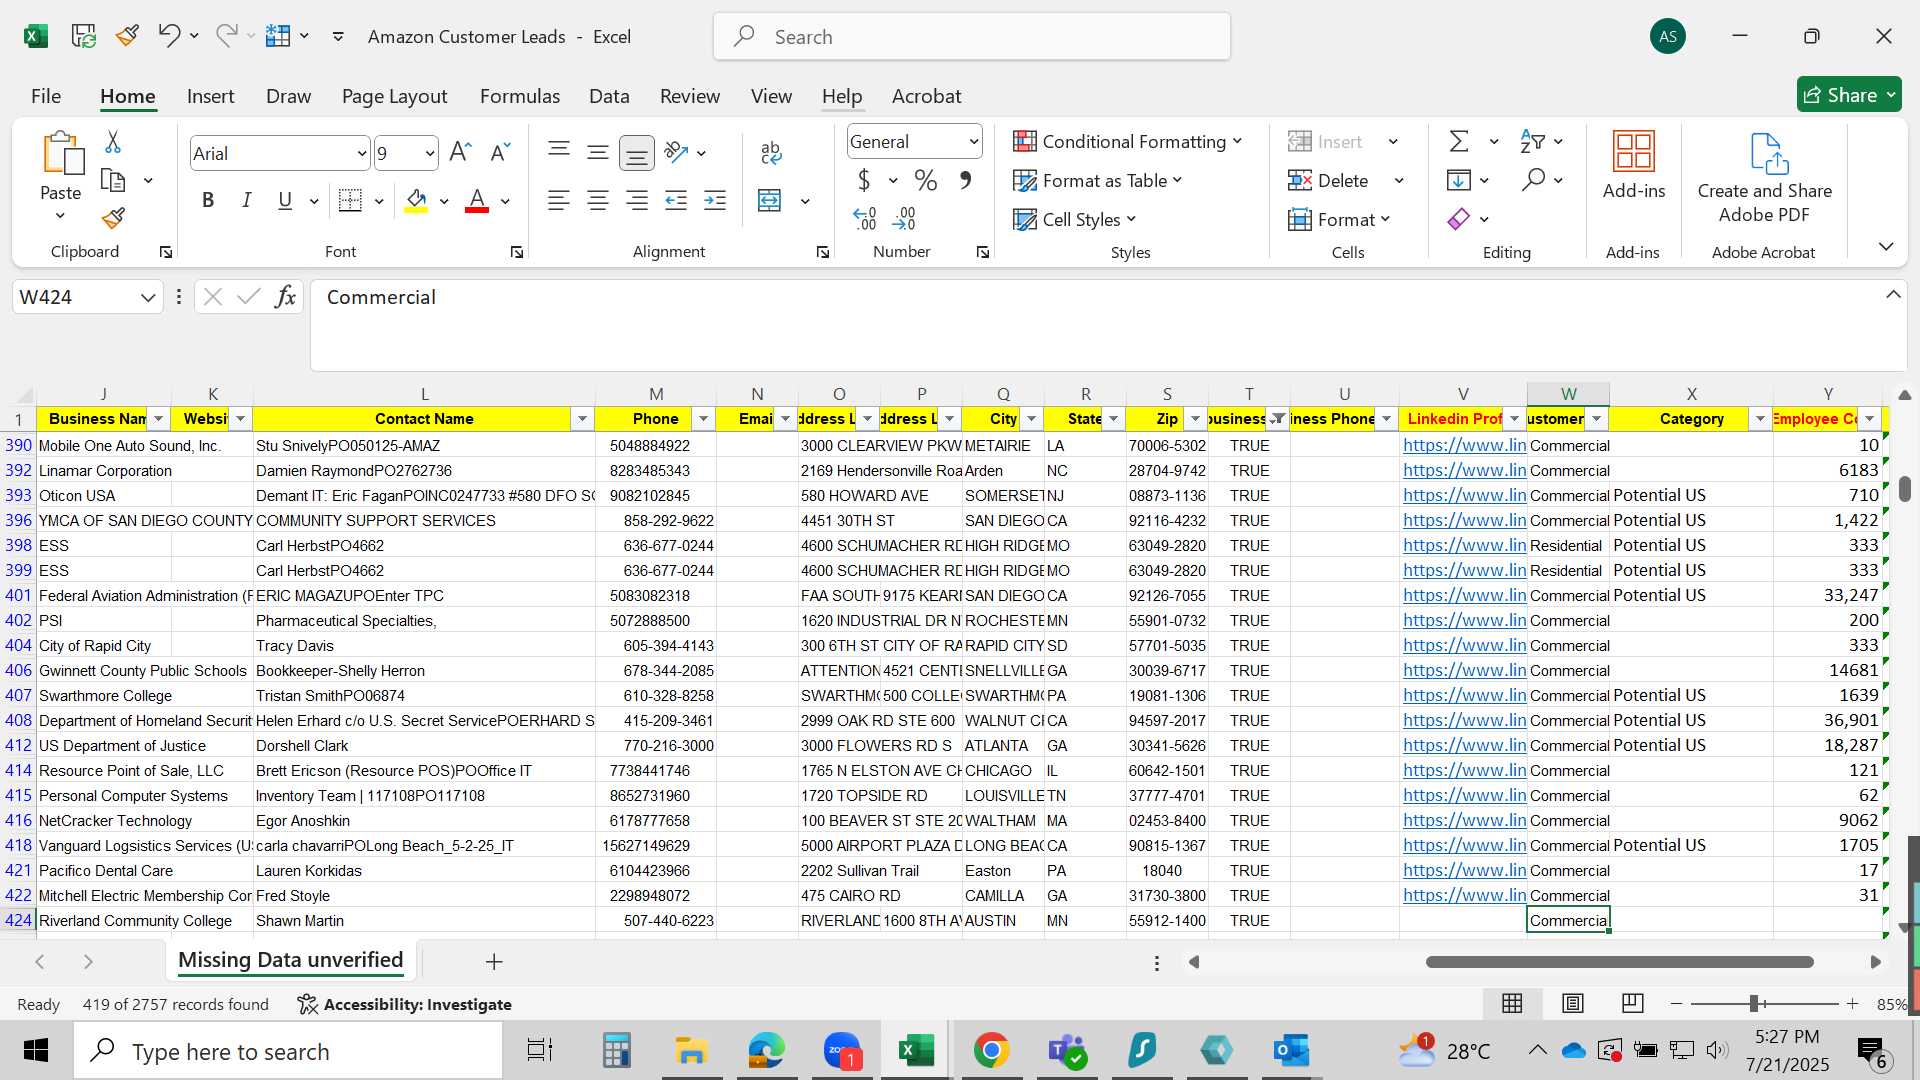Open the File menu
Image resolution: width=1920 pixels, height=1080 pixels.
[46, 96]
